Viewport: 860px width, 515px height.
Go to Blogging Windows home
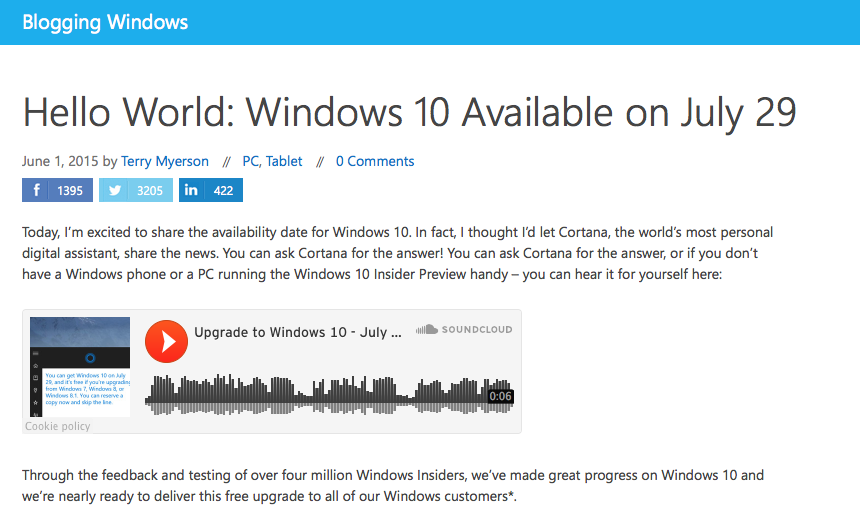pos(105,22)
